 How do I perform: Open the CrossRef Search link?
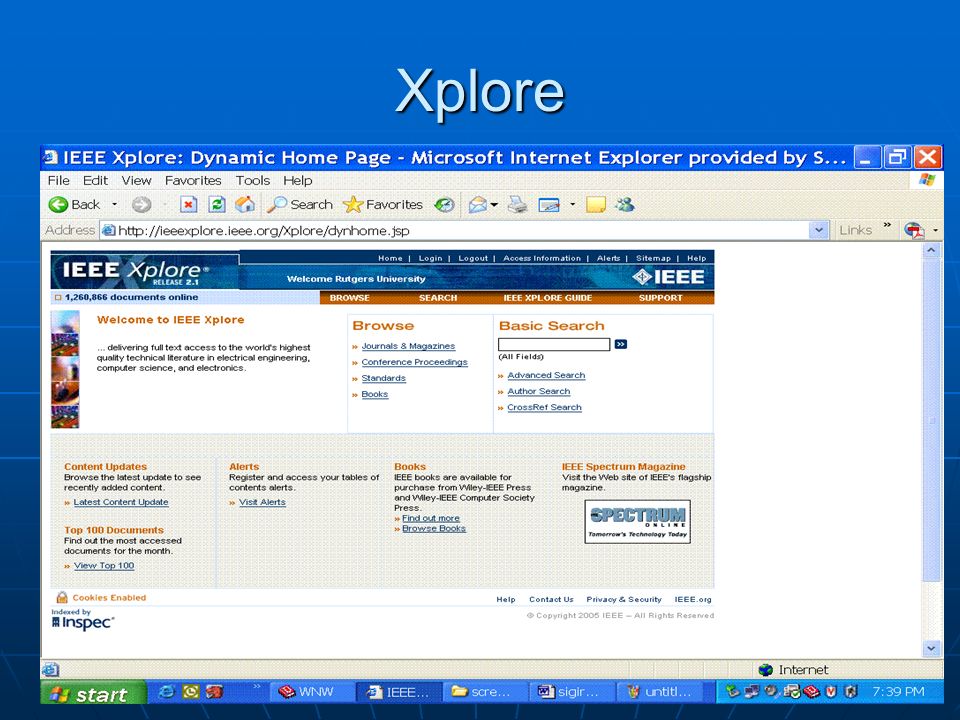click(544, 407)
